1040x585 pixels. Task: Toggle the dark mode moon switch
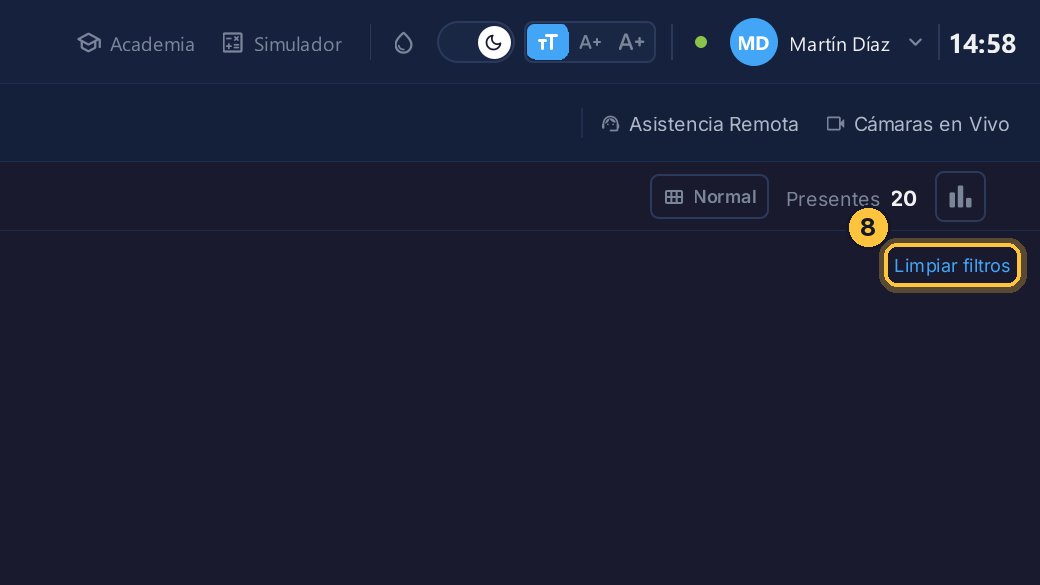point(476,42)
